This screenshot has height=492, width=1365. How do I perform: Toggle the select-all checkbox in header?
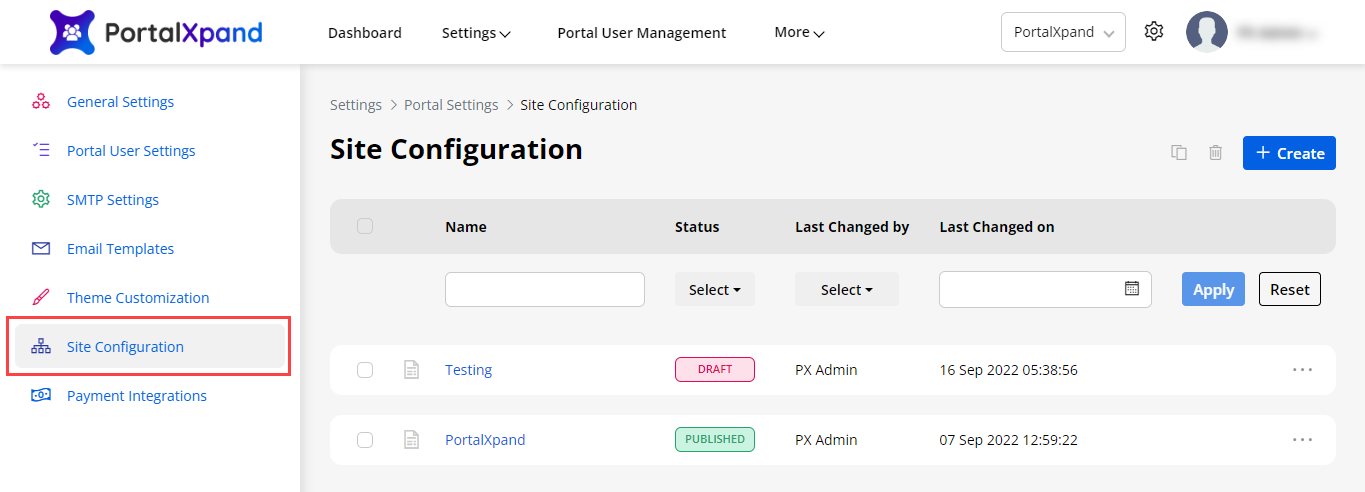365,226
